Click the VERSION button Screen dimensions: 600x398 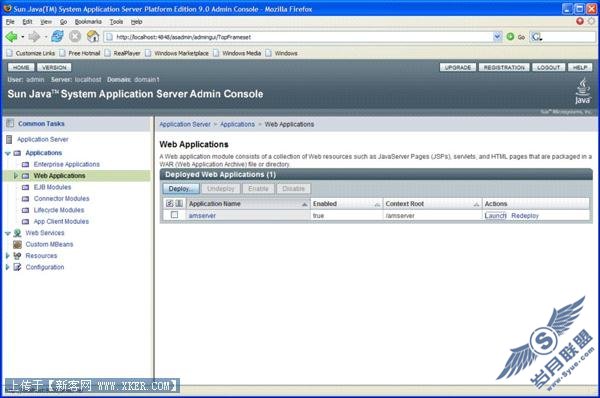(x=54, y=67)
